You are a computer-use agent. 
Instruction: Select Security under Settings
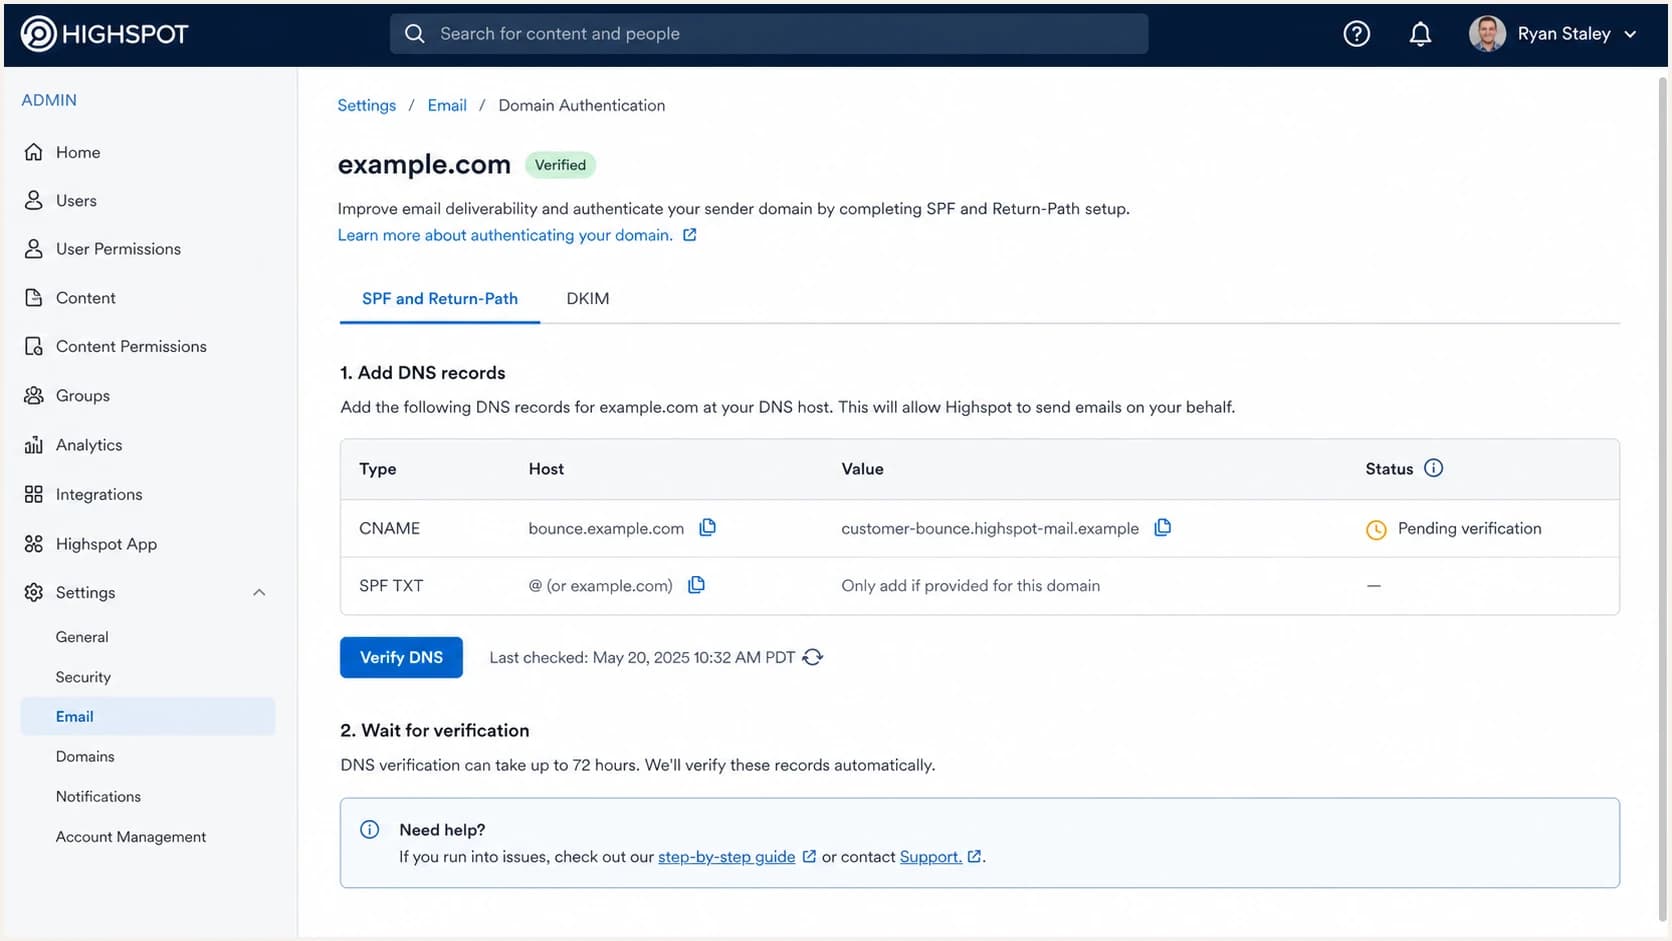tap(83, 677)
